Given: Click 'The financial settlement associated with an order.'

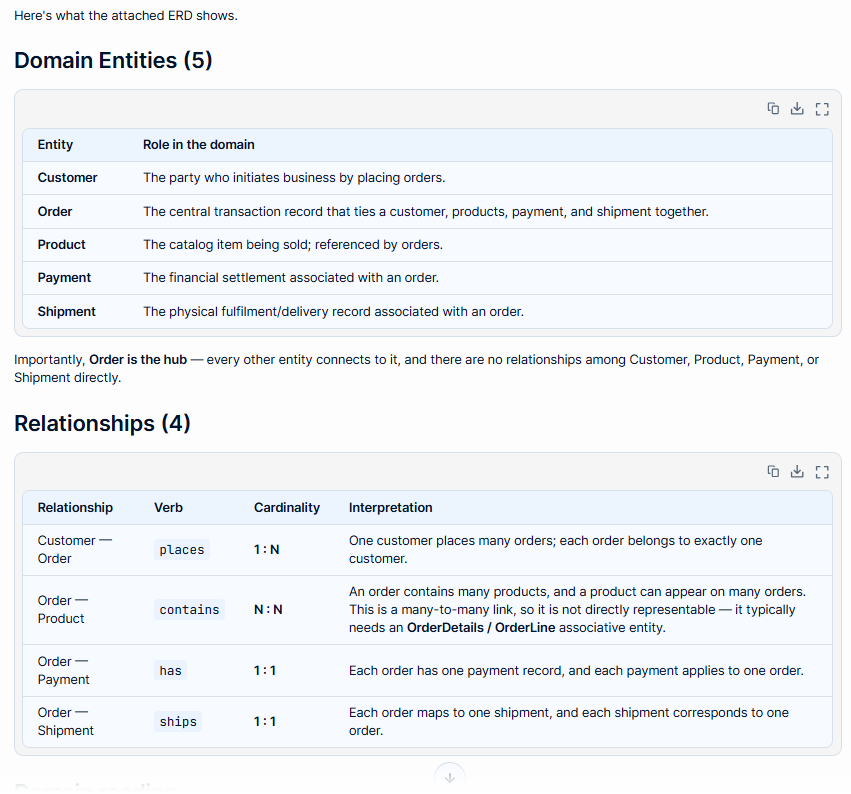Looking at the screenshot, I should coord(291,278).
